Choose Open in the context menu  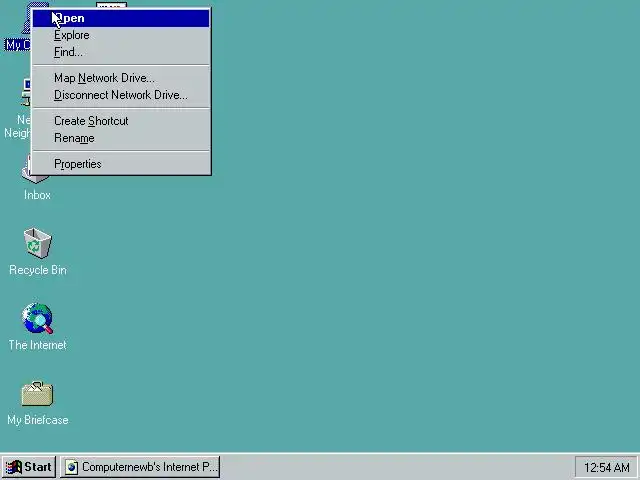121,18
